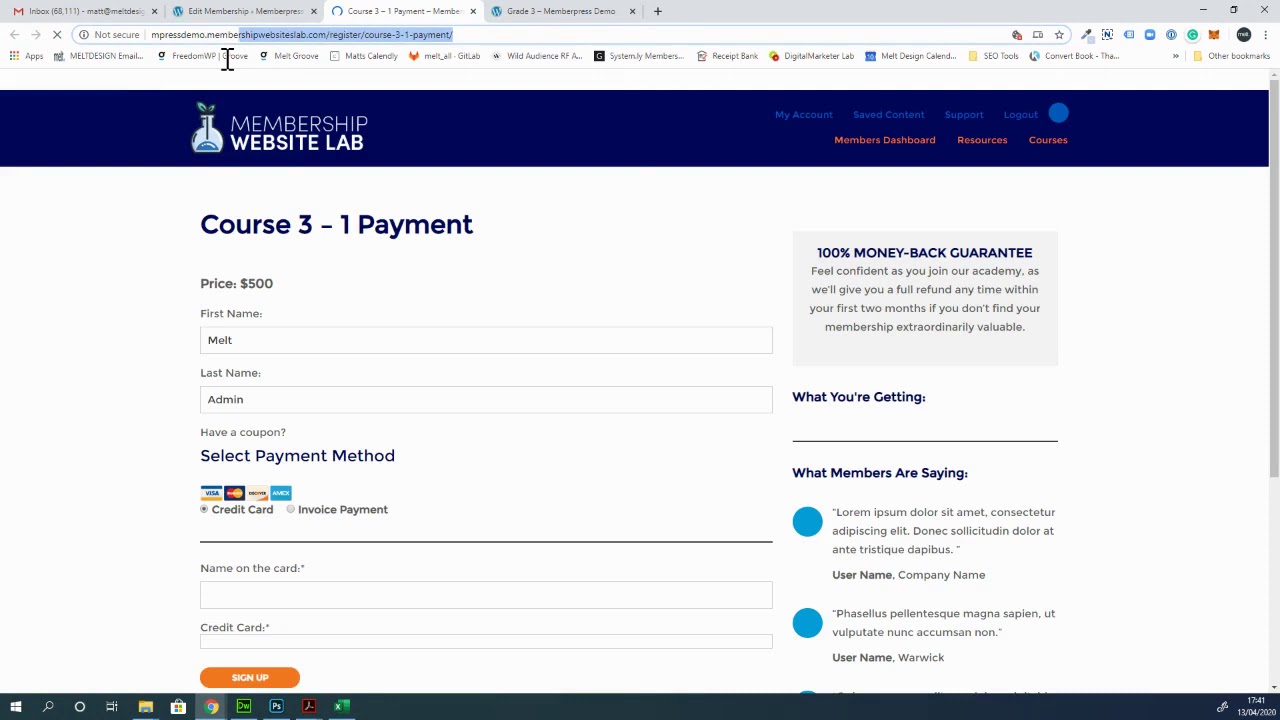
Task: Click the browser address bar URL
Action: click(x=301, y=35)
